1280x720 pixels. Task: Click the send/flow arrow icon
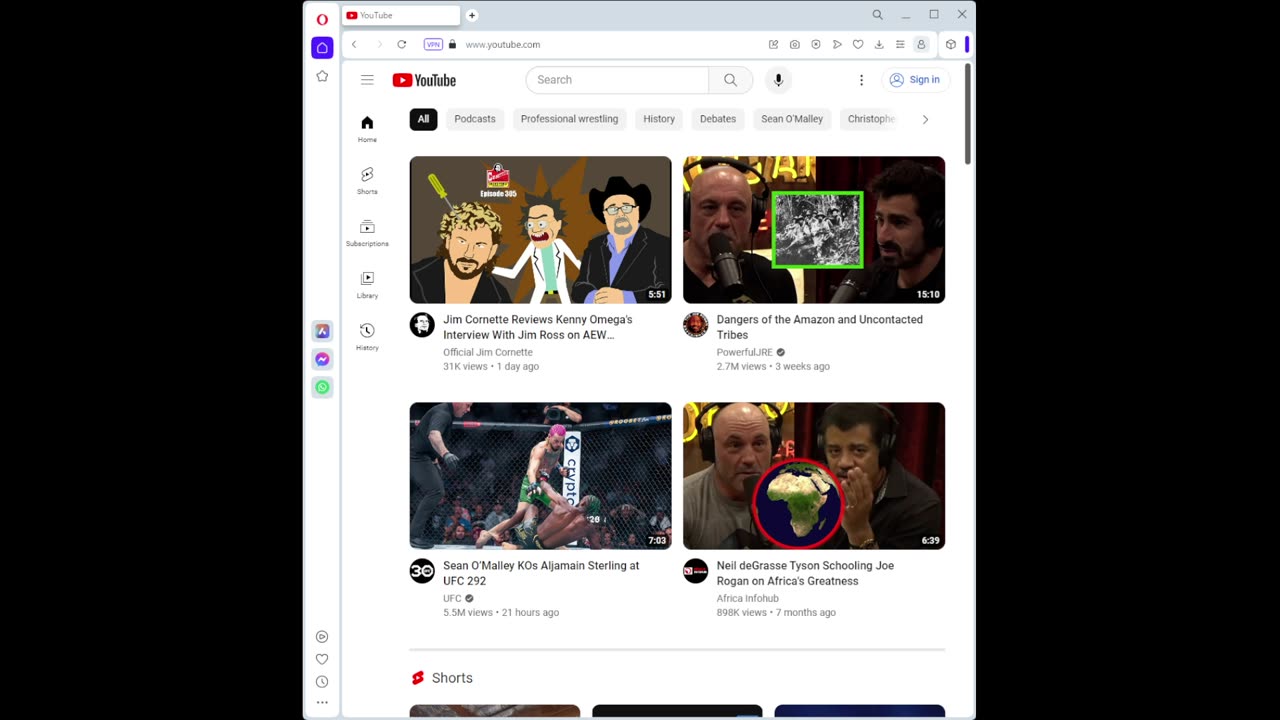click(837, 44)
